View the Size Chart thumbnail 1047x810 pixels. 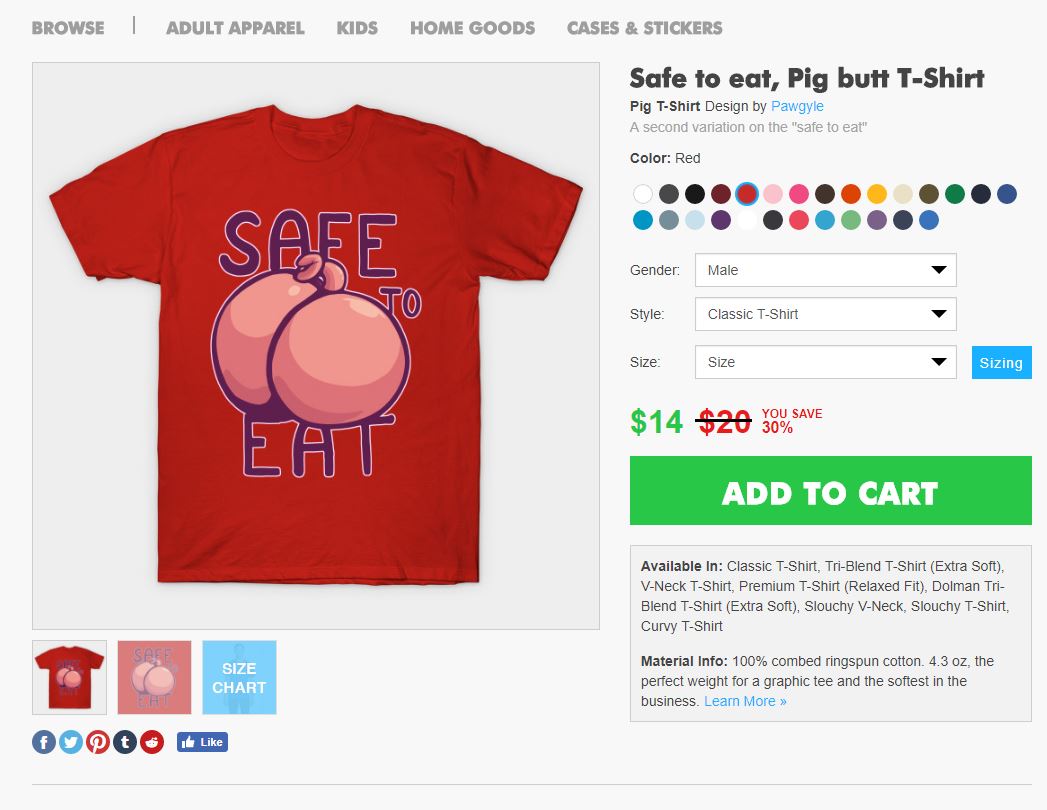[x=239, y=678]
